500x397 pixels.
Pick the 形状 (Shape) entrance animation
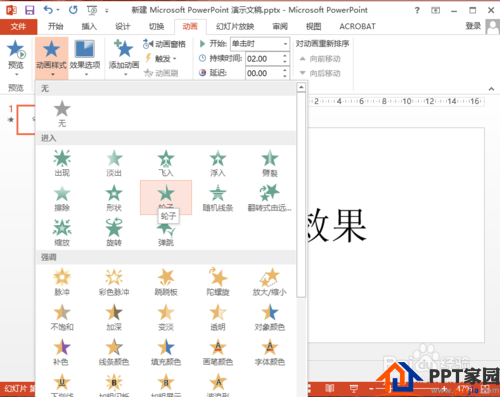pos(114,198)
